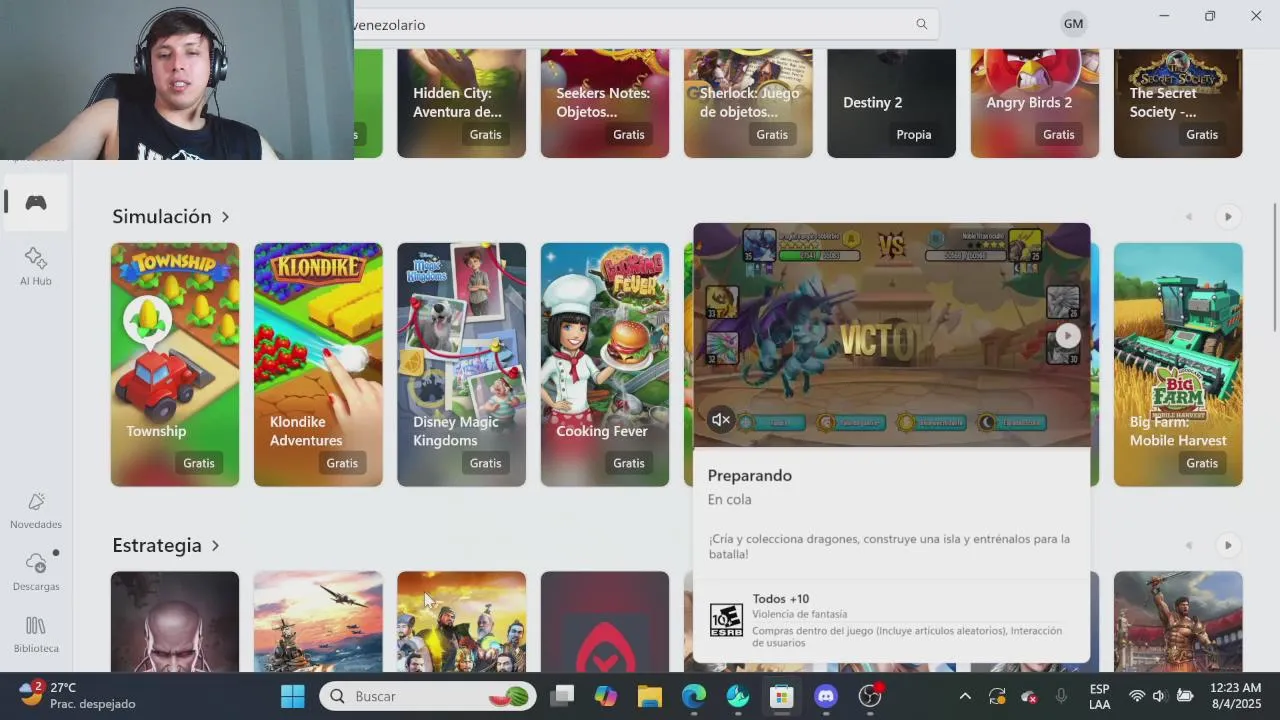Open Biblioteca in the sidebar

pyautogui.click(x=36, y=634)
